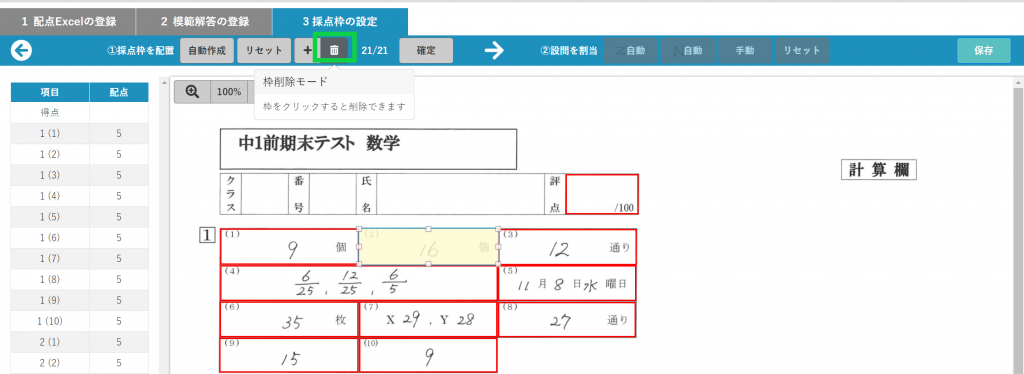This screenshot has height=374, width=1024.
Task: Toggle the trash can frame delete mode
Action: click(334, 50)
